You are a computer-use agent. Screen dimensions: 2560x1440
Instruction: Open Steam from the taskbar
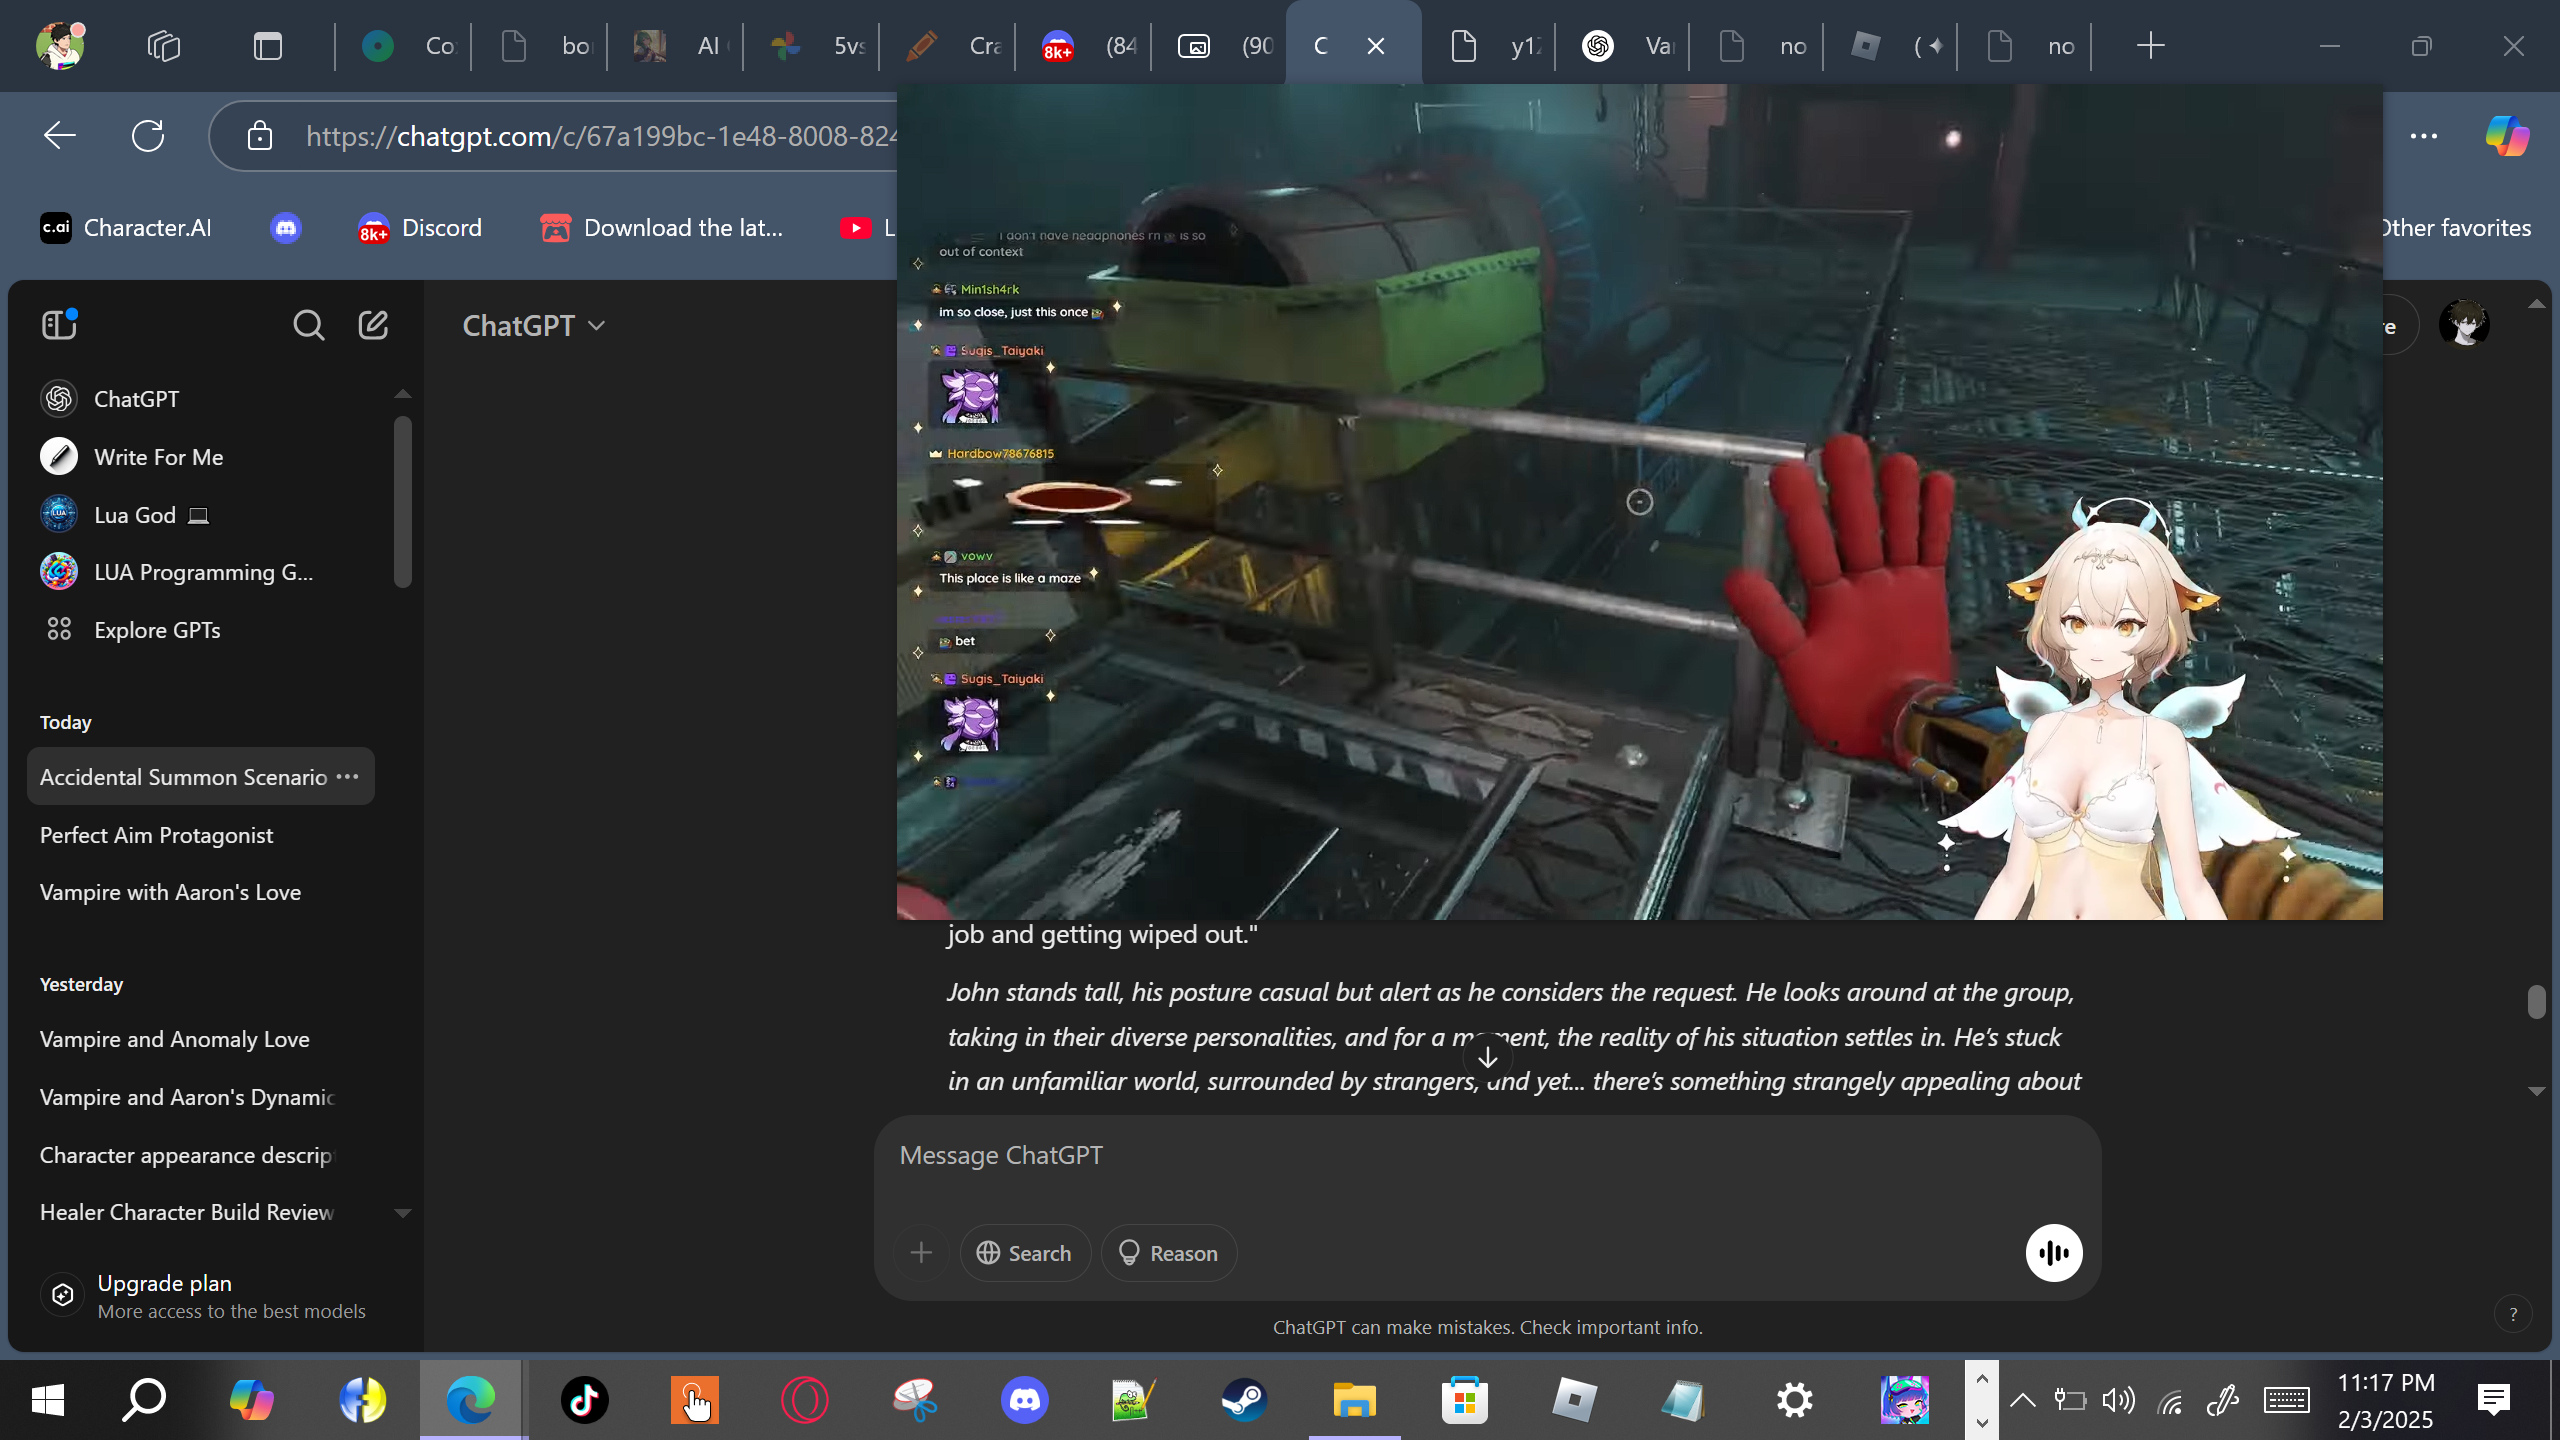click(x=1244, y=1400)
